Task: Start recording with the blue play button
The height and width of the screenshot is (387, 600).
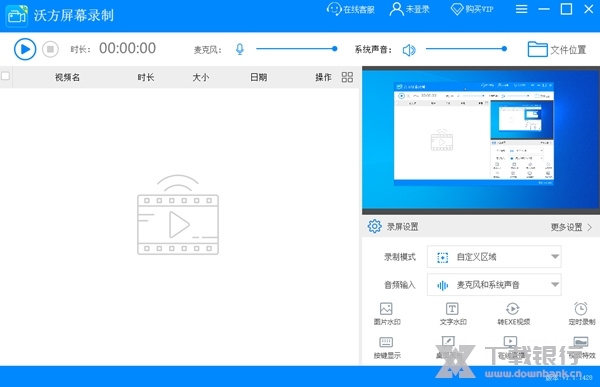Action: [x=25, y=49]
